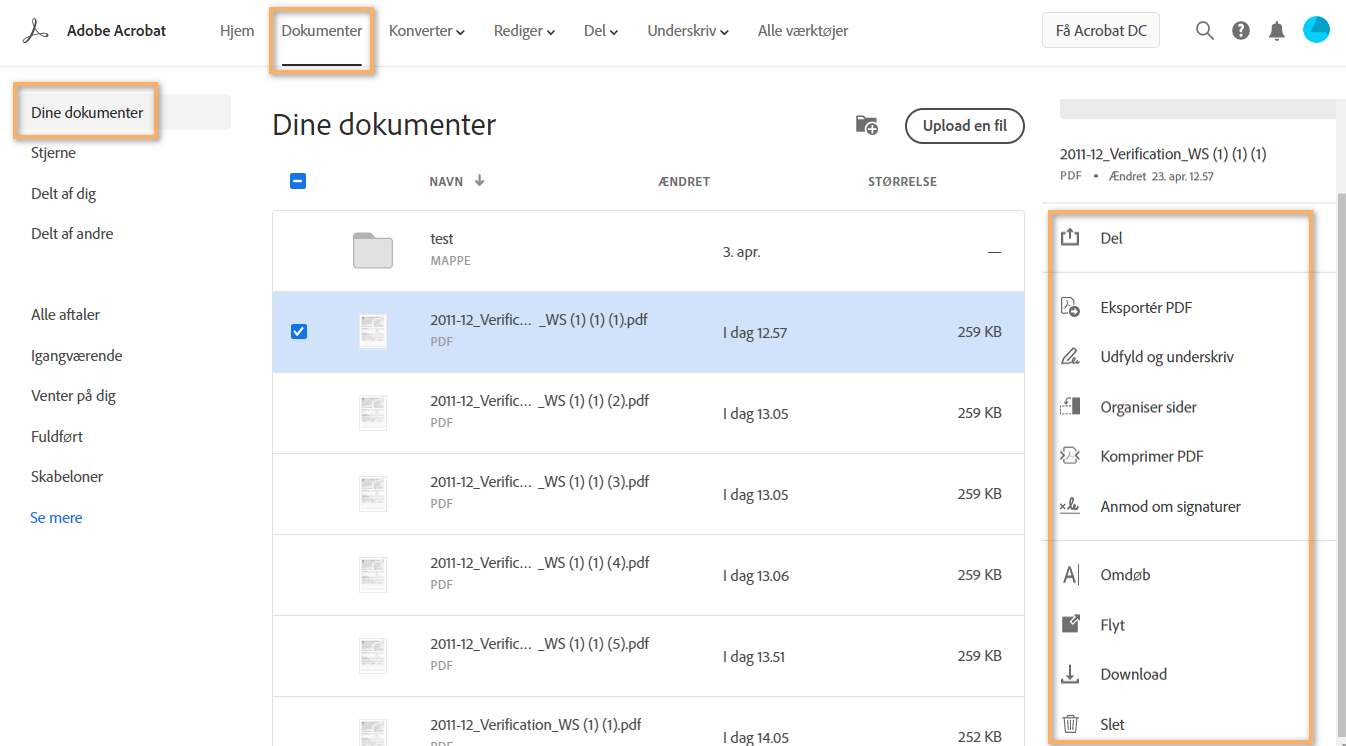Open the Underskriv dropdown
The image size is (1346, 746).
(x=687, y=31)
